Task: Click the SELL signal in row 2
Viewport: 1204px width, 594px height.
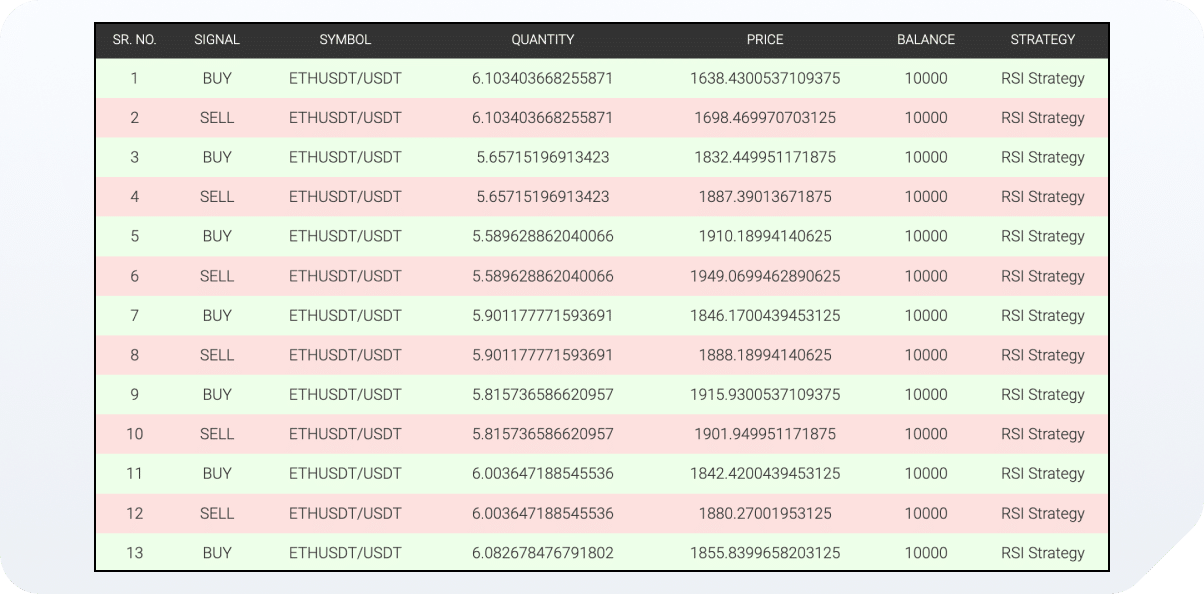Action: pos(217,118)
